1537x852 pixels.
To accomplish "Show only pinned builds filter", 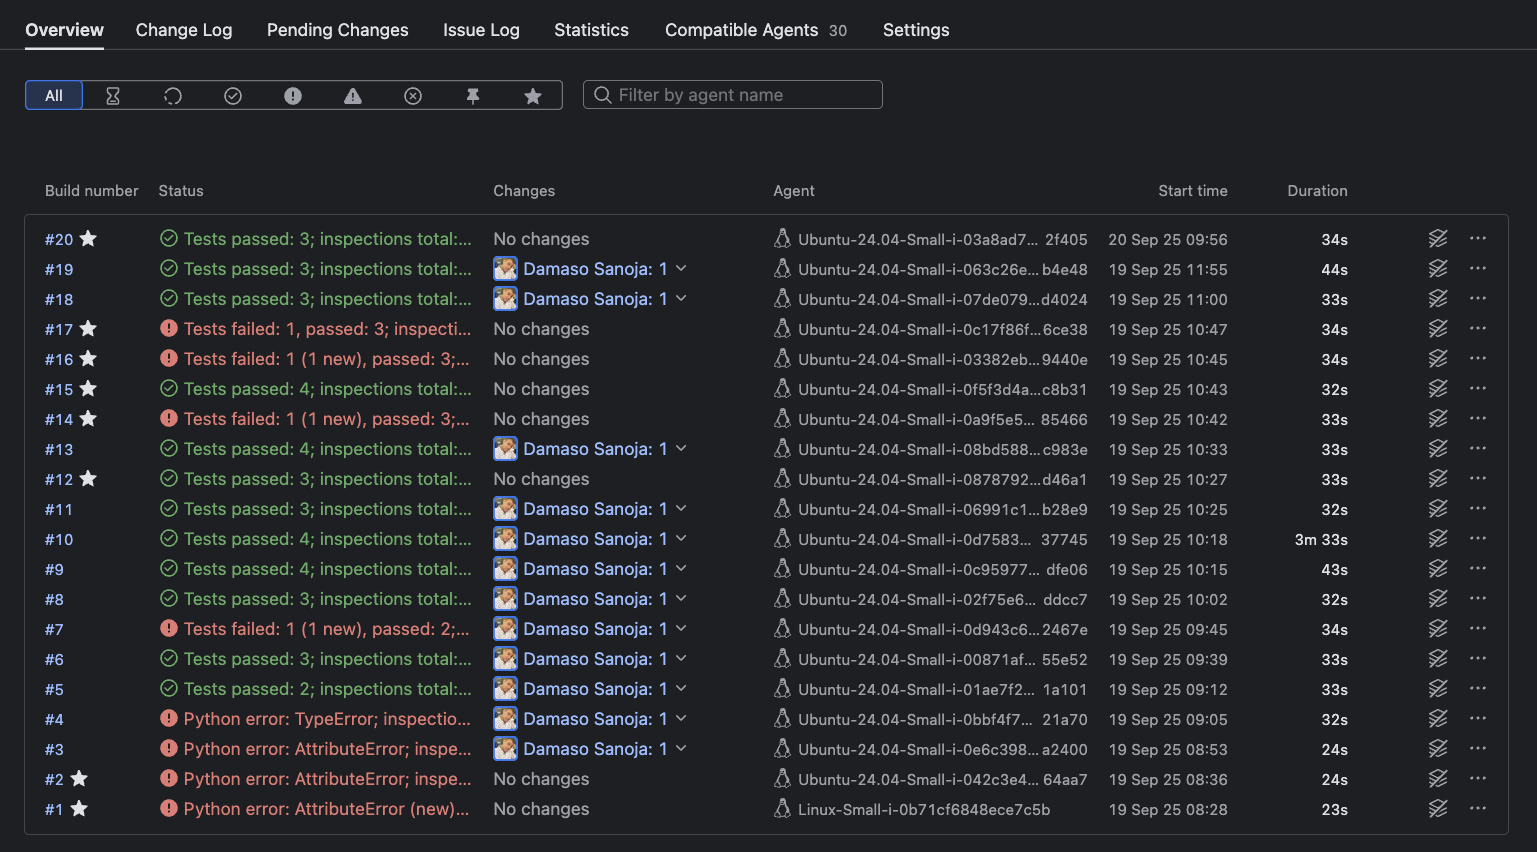I will 473,96.
